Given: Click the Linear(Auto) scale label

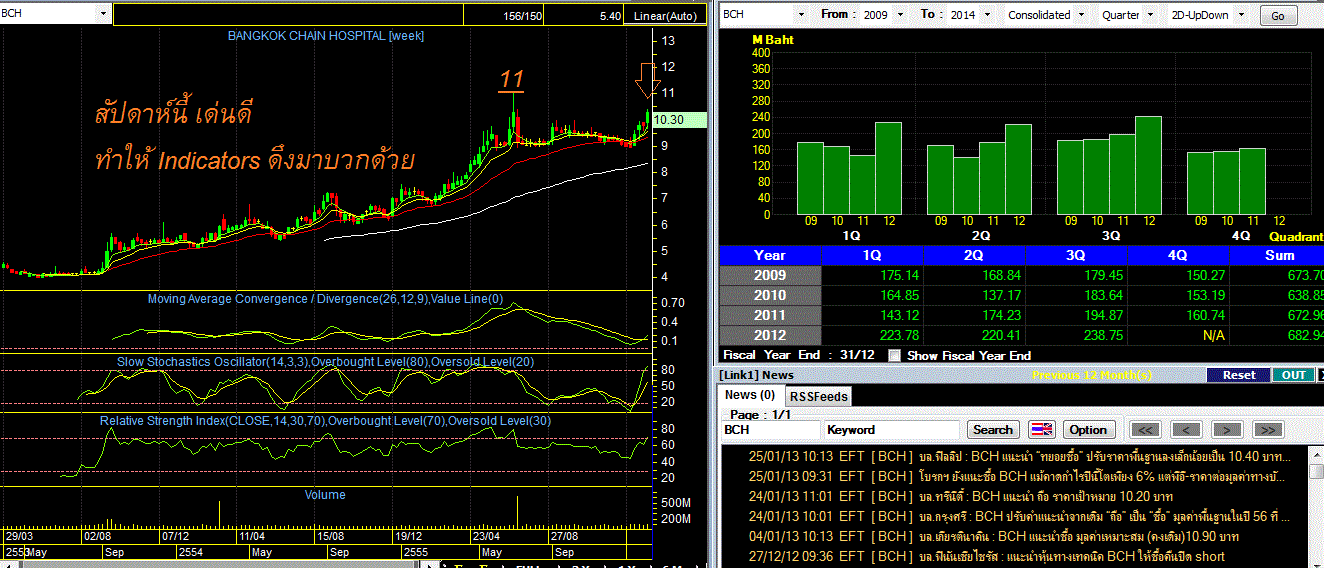Looking at the screenshot, I should pos(667,16).
